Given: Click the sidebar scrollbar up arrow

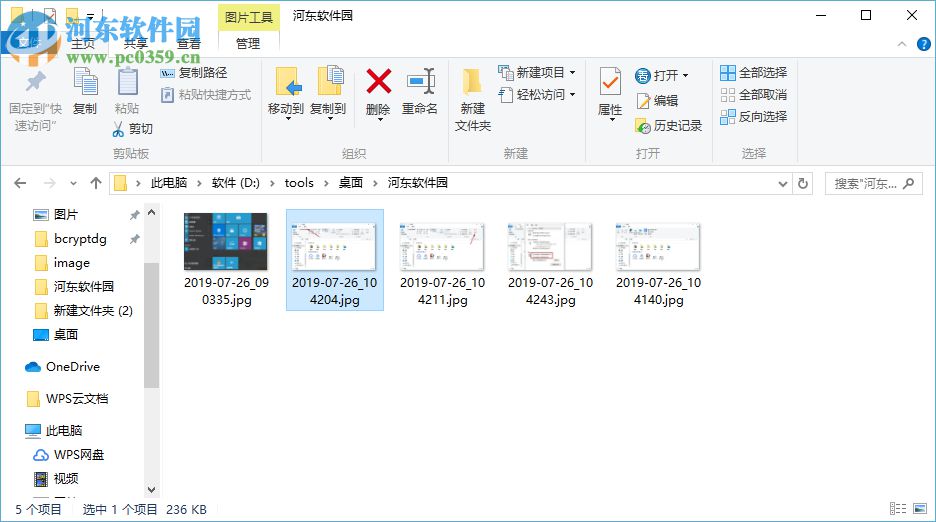Looking at the screenshot, I should pyautogui.click(x=152, y=212).
